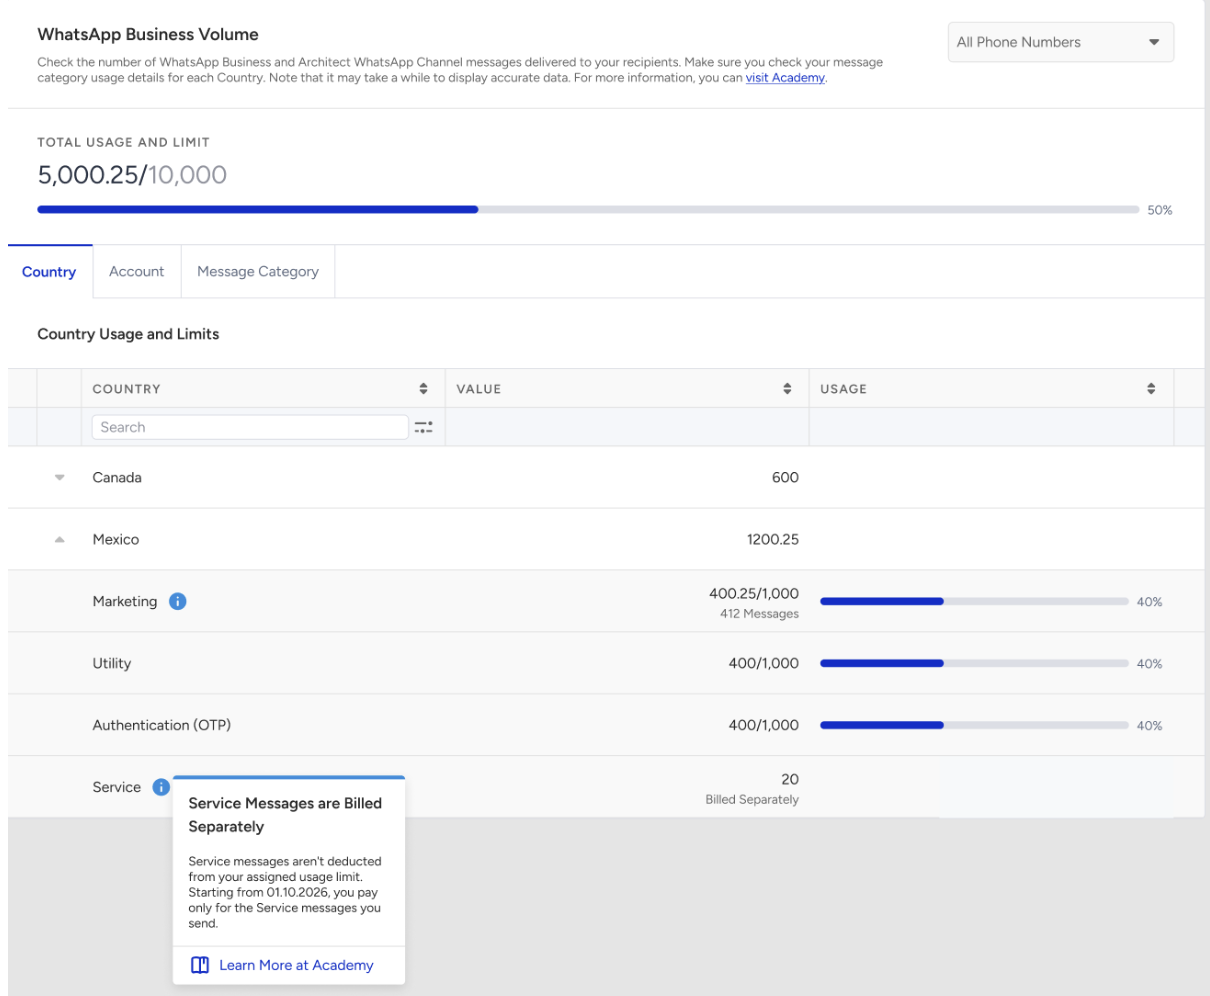The height and width of the screenshot is (996, 1210).
Task: Select the Utility row label
Action: tap(112, 664)
